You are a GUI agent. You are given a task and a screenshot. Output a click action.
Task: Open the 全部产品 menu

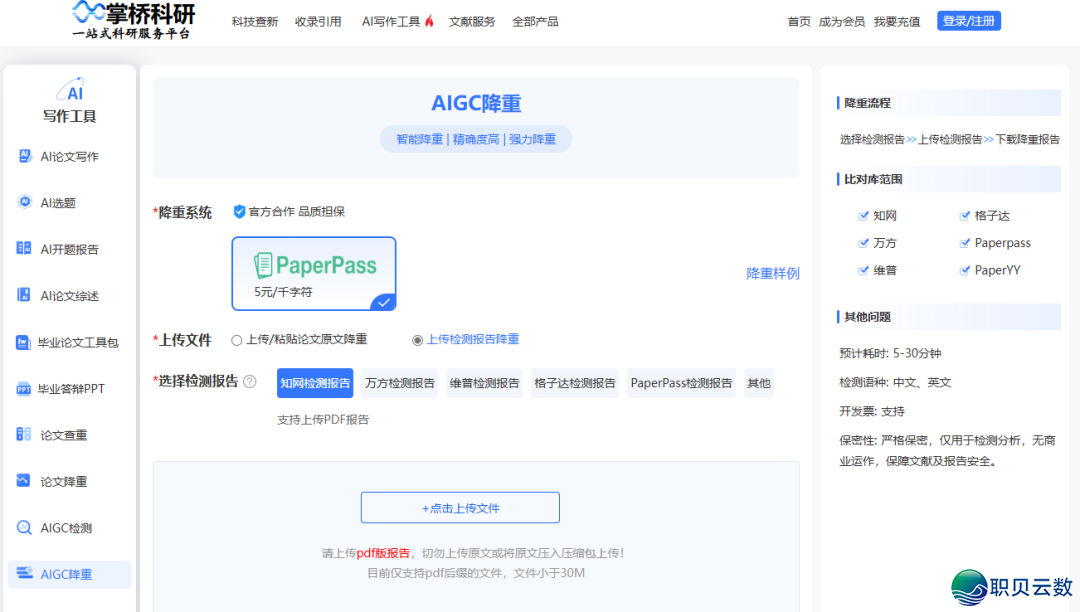[535, 21]
